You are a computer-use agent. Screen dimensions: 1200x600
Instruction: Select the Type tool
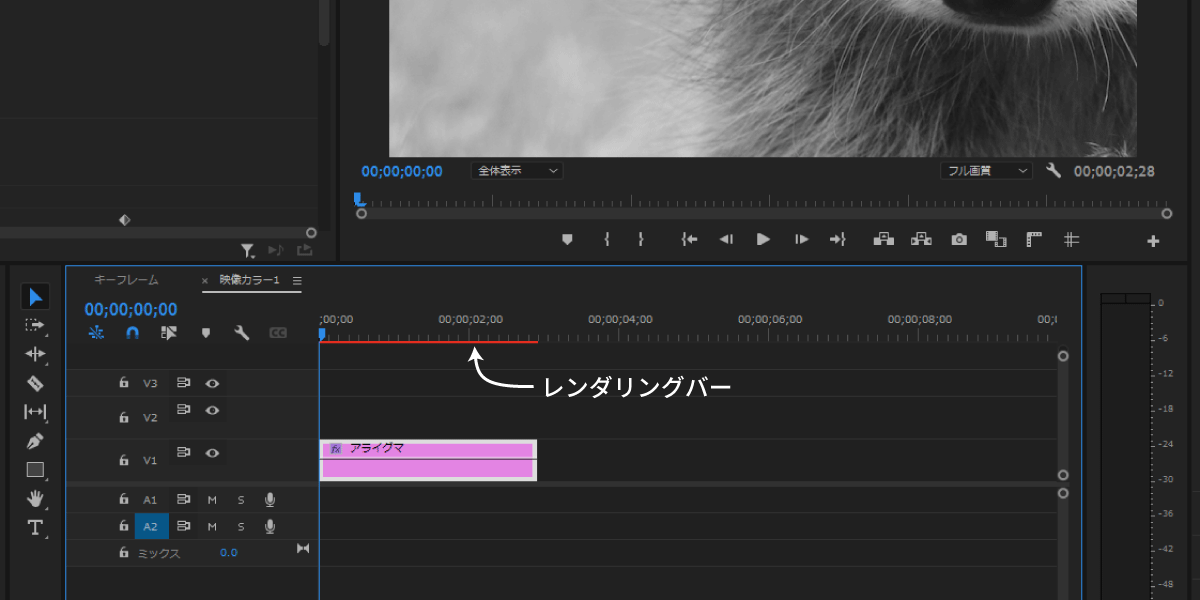point(35,527)
